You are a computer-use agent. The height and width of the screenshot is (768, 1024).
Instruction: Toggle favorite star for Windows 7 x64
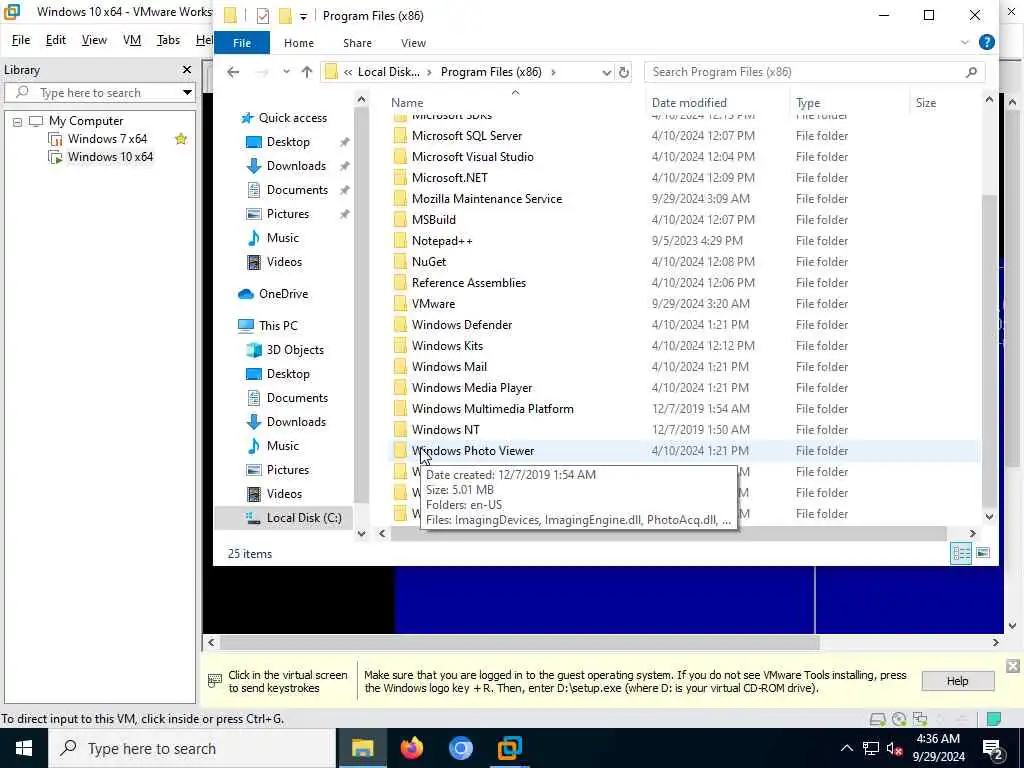pos(181,138)
